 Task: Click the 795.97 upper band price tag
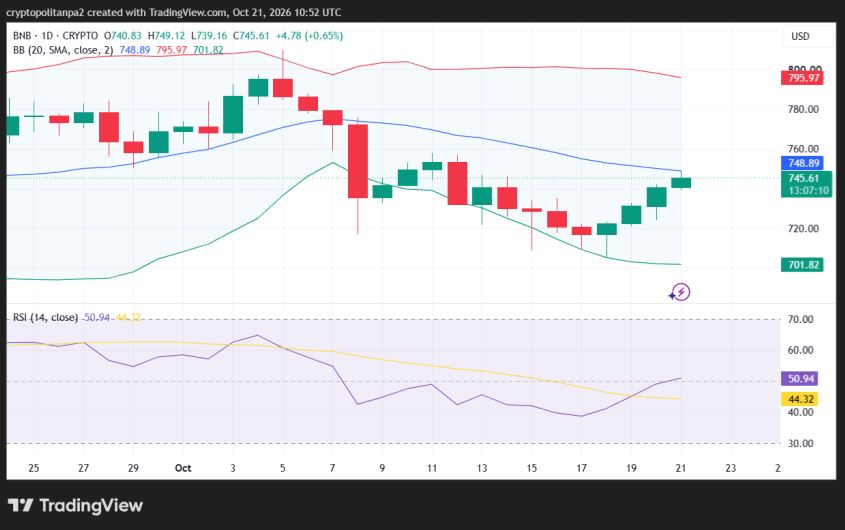coord(802,78)
